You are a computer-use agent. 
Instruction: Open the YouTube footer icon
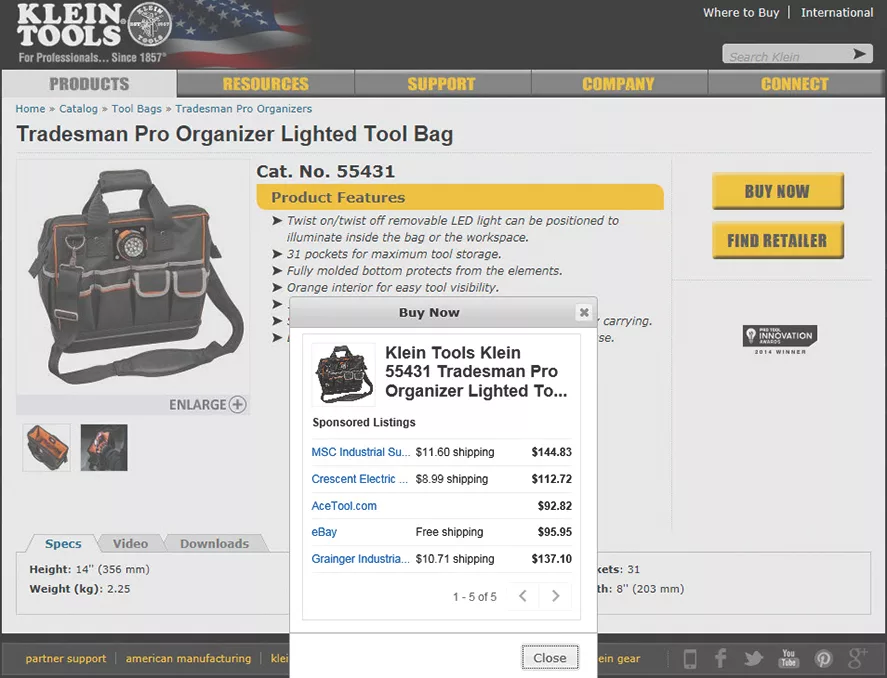tap(789, 658)
